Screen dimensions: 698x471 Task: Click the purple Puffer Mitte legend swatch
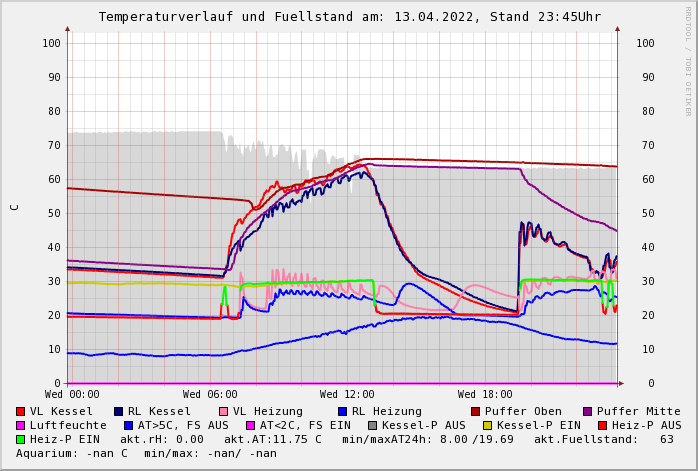tap(588, 411)
